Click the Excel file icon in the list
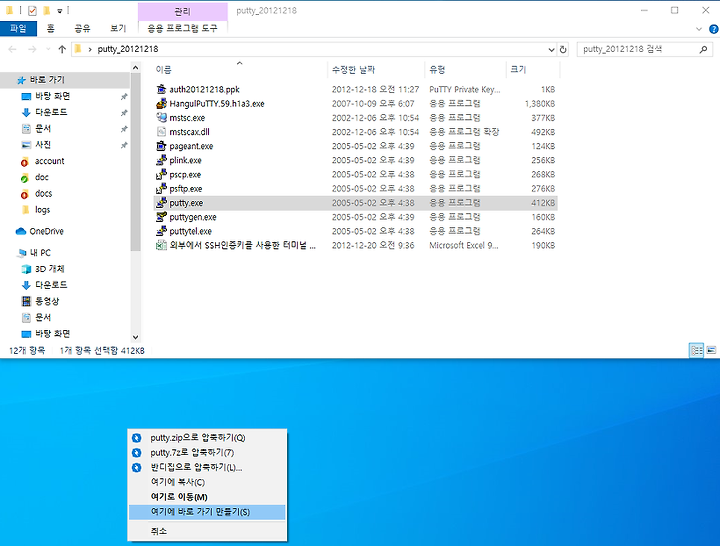The width and height of the screenshot is (720, 546). 161,245
